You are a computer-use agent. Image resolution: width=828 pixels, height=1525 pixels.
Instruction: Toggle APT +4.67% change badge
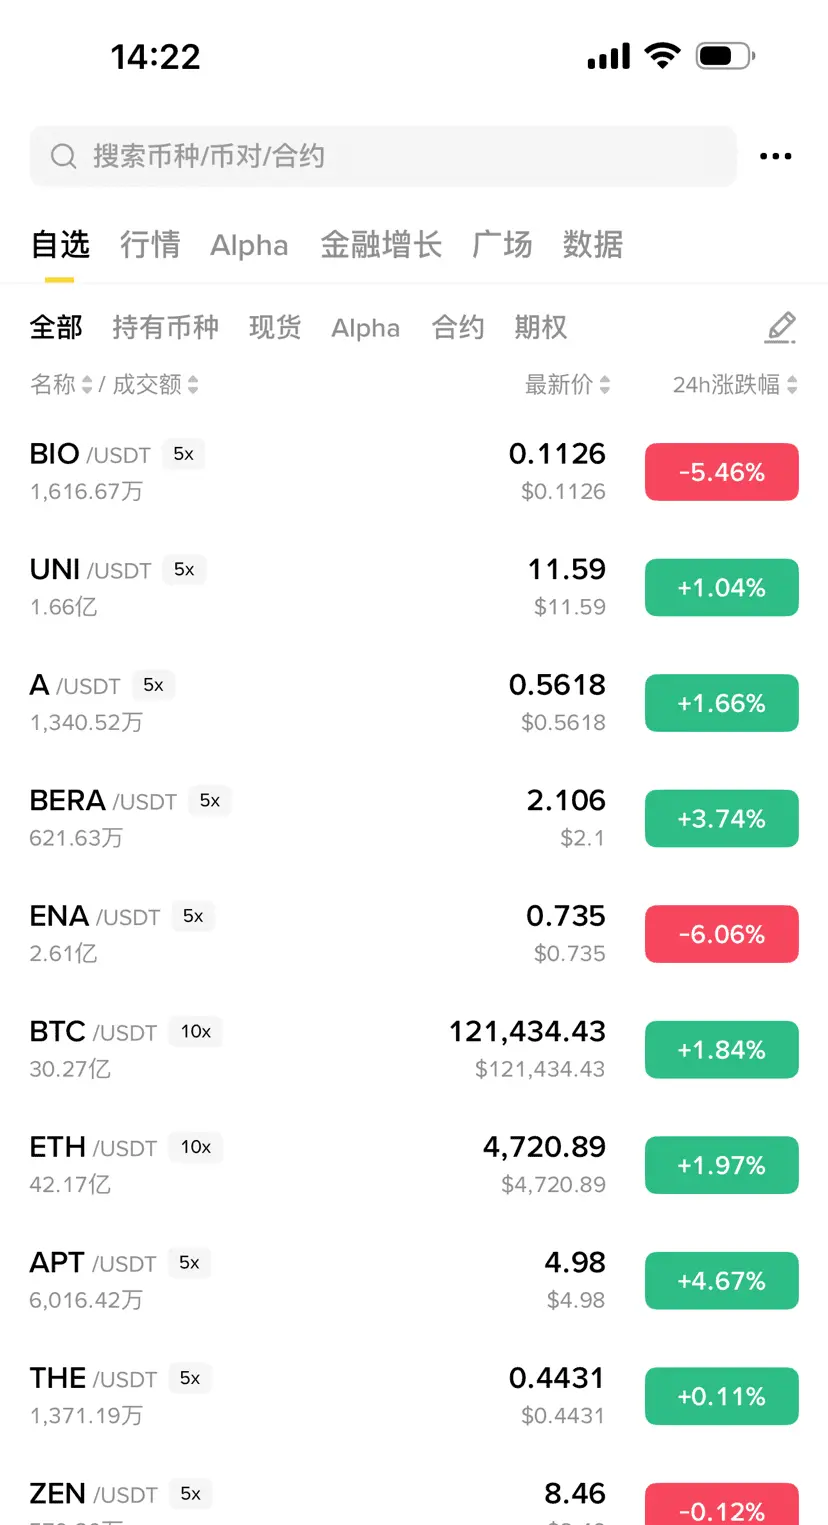pos(722,1281)
